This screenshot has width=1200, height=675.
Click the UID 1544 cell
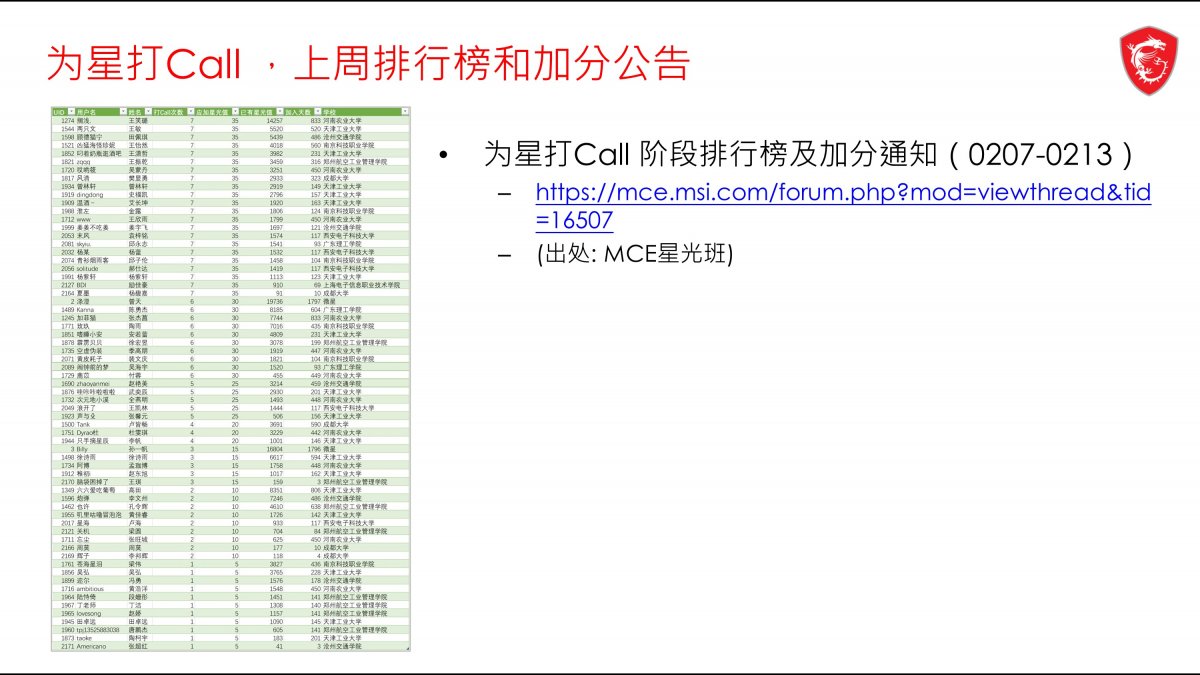pos(68,129)
